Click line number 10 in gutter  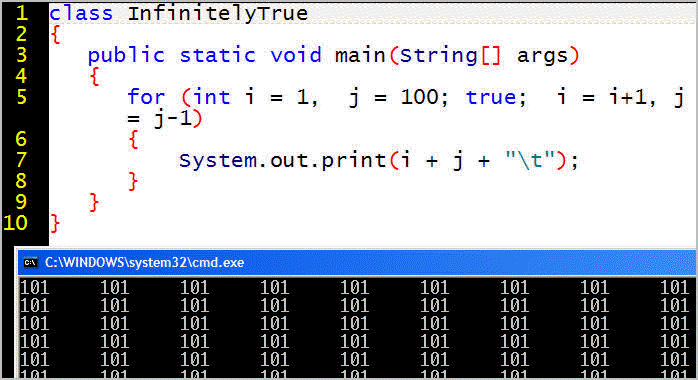pyautogui.click(x=16, y=223)
